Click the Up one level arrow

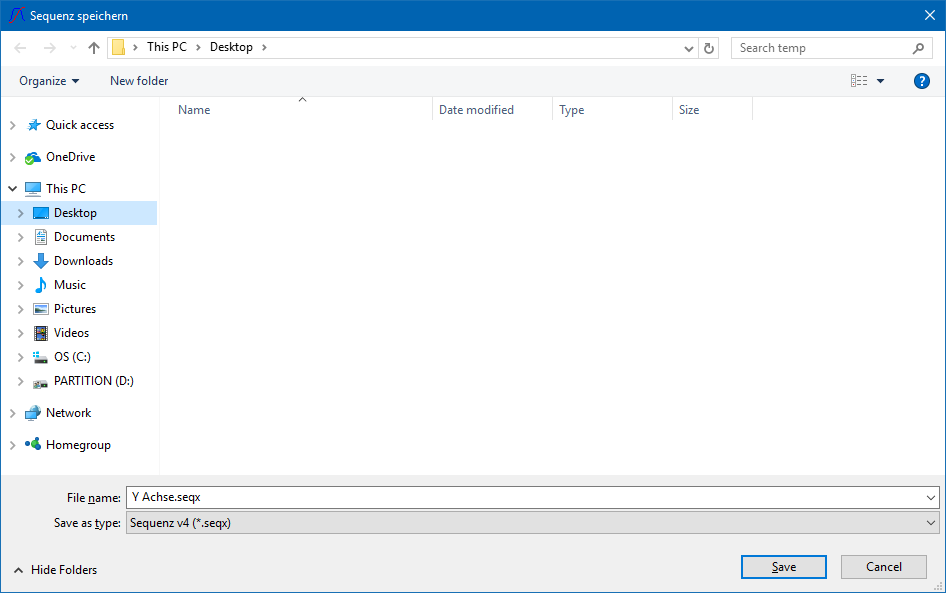pyautogui.click(x=94, y=48)
